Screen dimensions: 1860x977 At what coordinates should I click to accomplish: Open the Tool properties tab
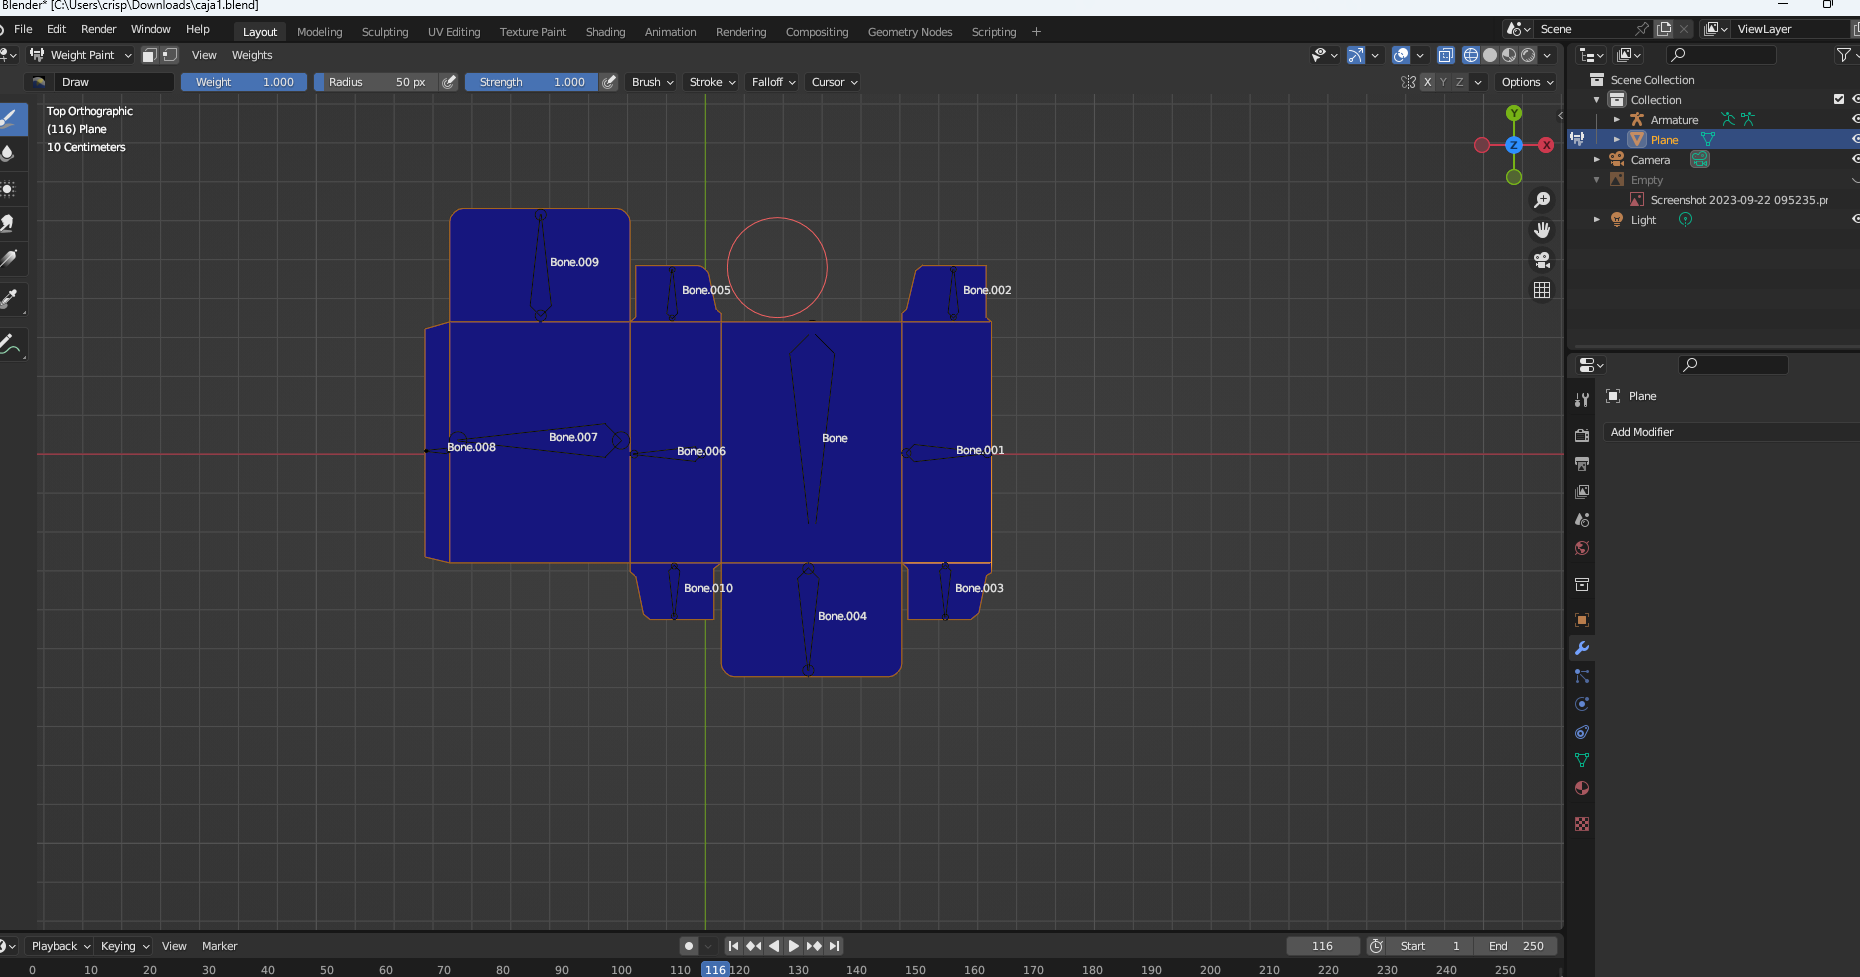coord(1582,400)
